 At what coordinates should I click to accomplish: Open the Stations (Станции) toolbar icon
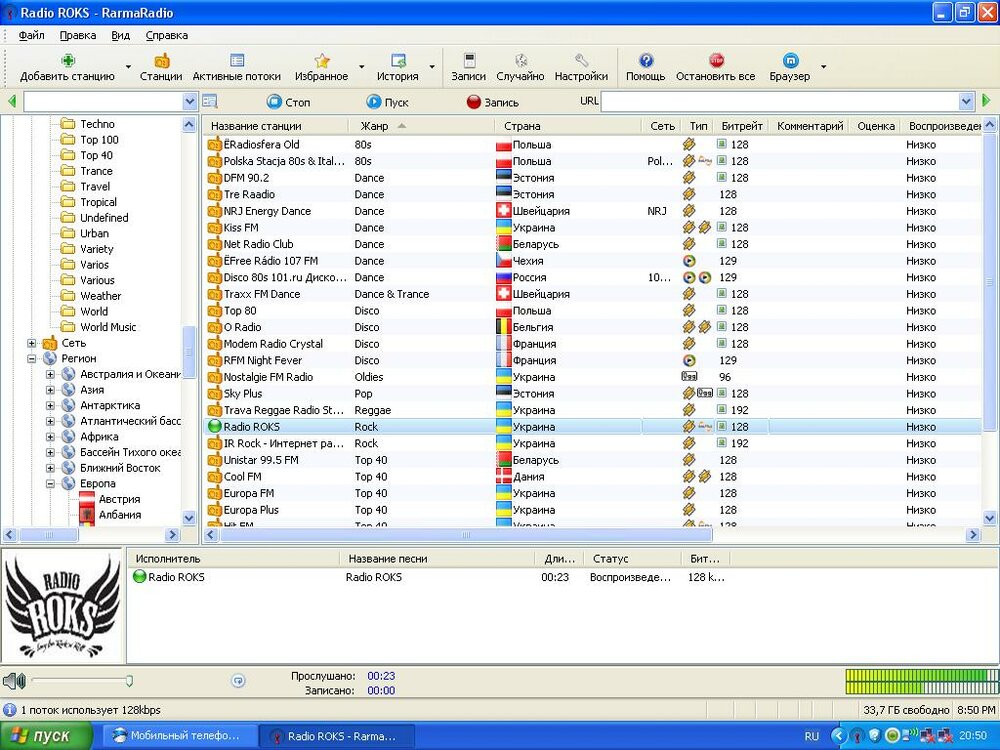[x=161, y=61]
